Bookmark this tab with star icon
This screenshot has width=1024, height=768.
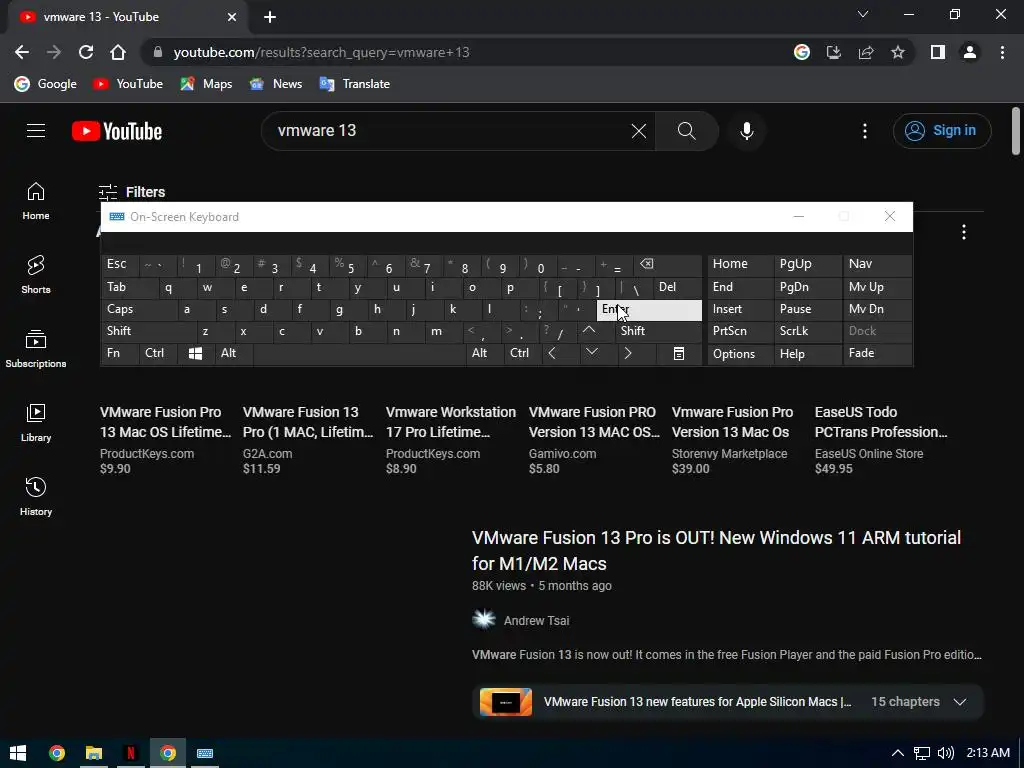[898, 52]
